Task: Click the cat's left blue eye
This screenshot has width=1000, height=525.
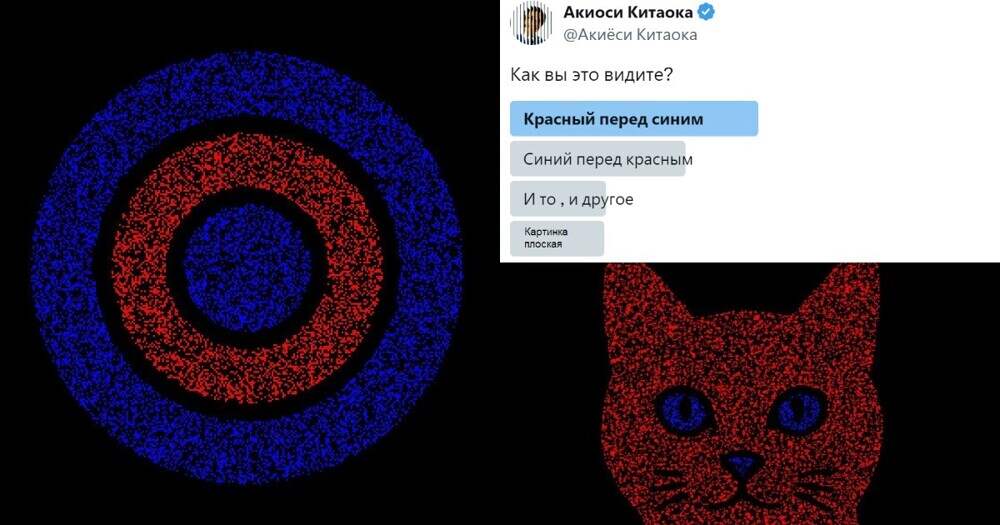Action: coord(684,410)
